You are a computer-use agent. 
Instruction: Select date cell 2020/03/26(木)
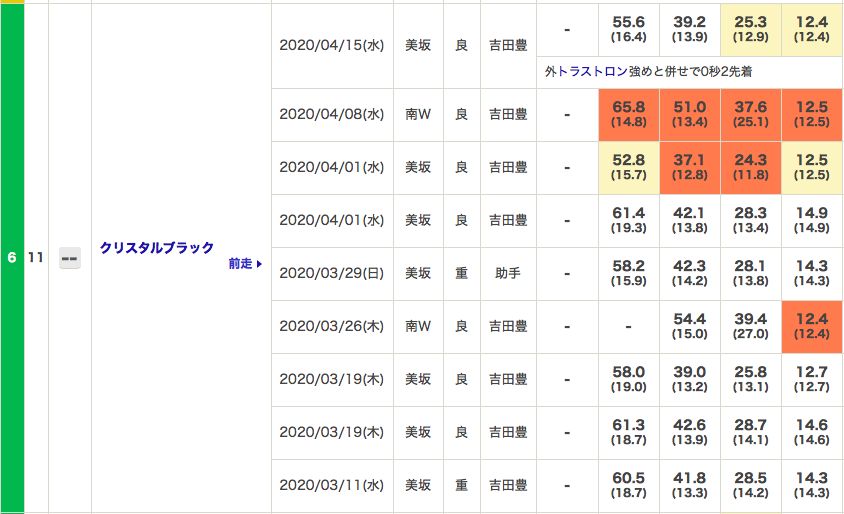(x=332, y=326)
